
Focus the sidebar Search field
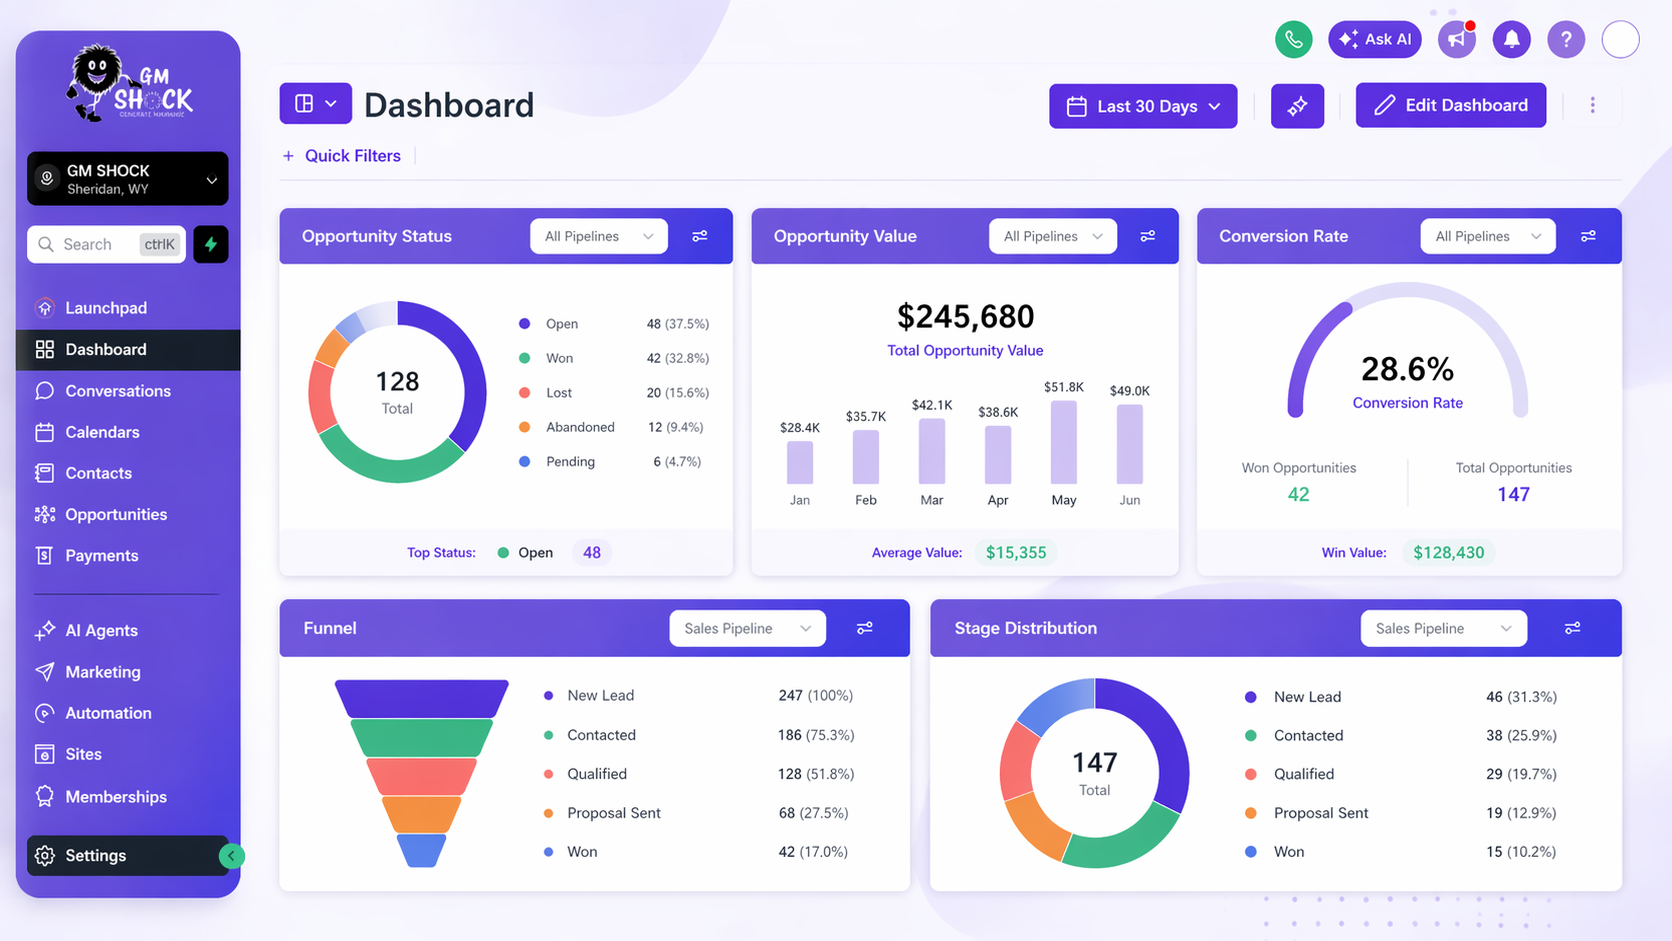(x=106, y=244)
